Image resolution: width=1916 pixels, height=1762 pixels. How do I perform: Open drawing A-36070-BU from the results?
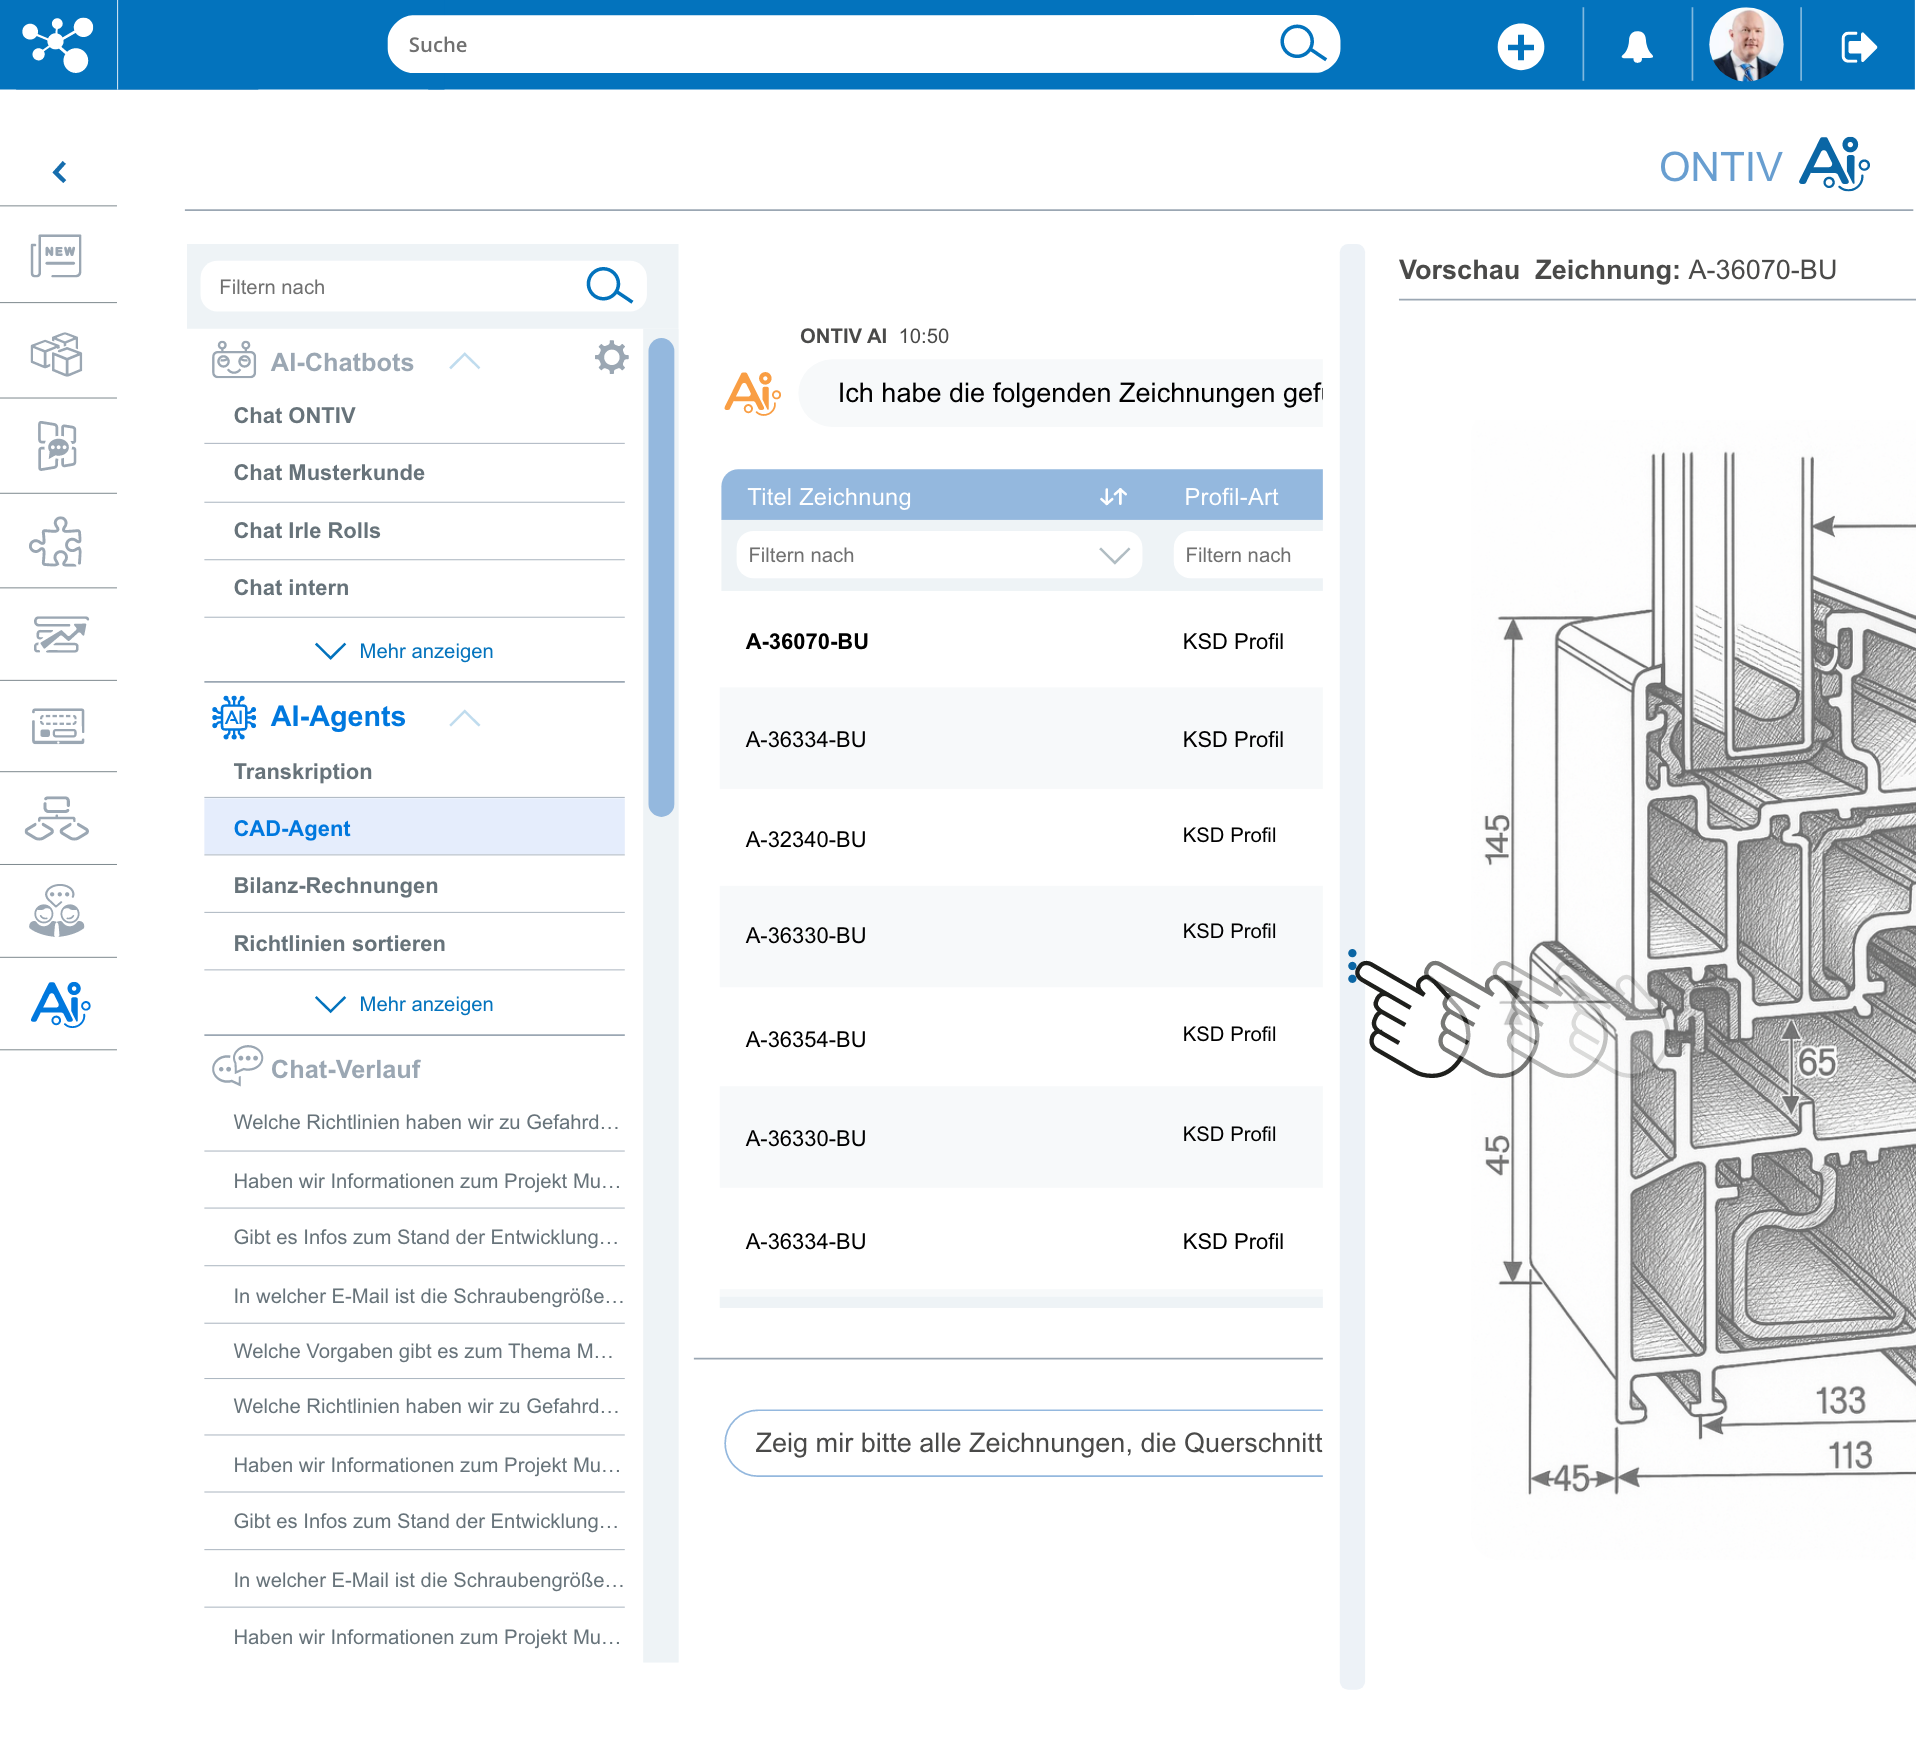click(x=806, y=641)
